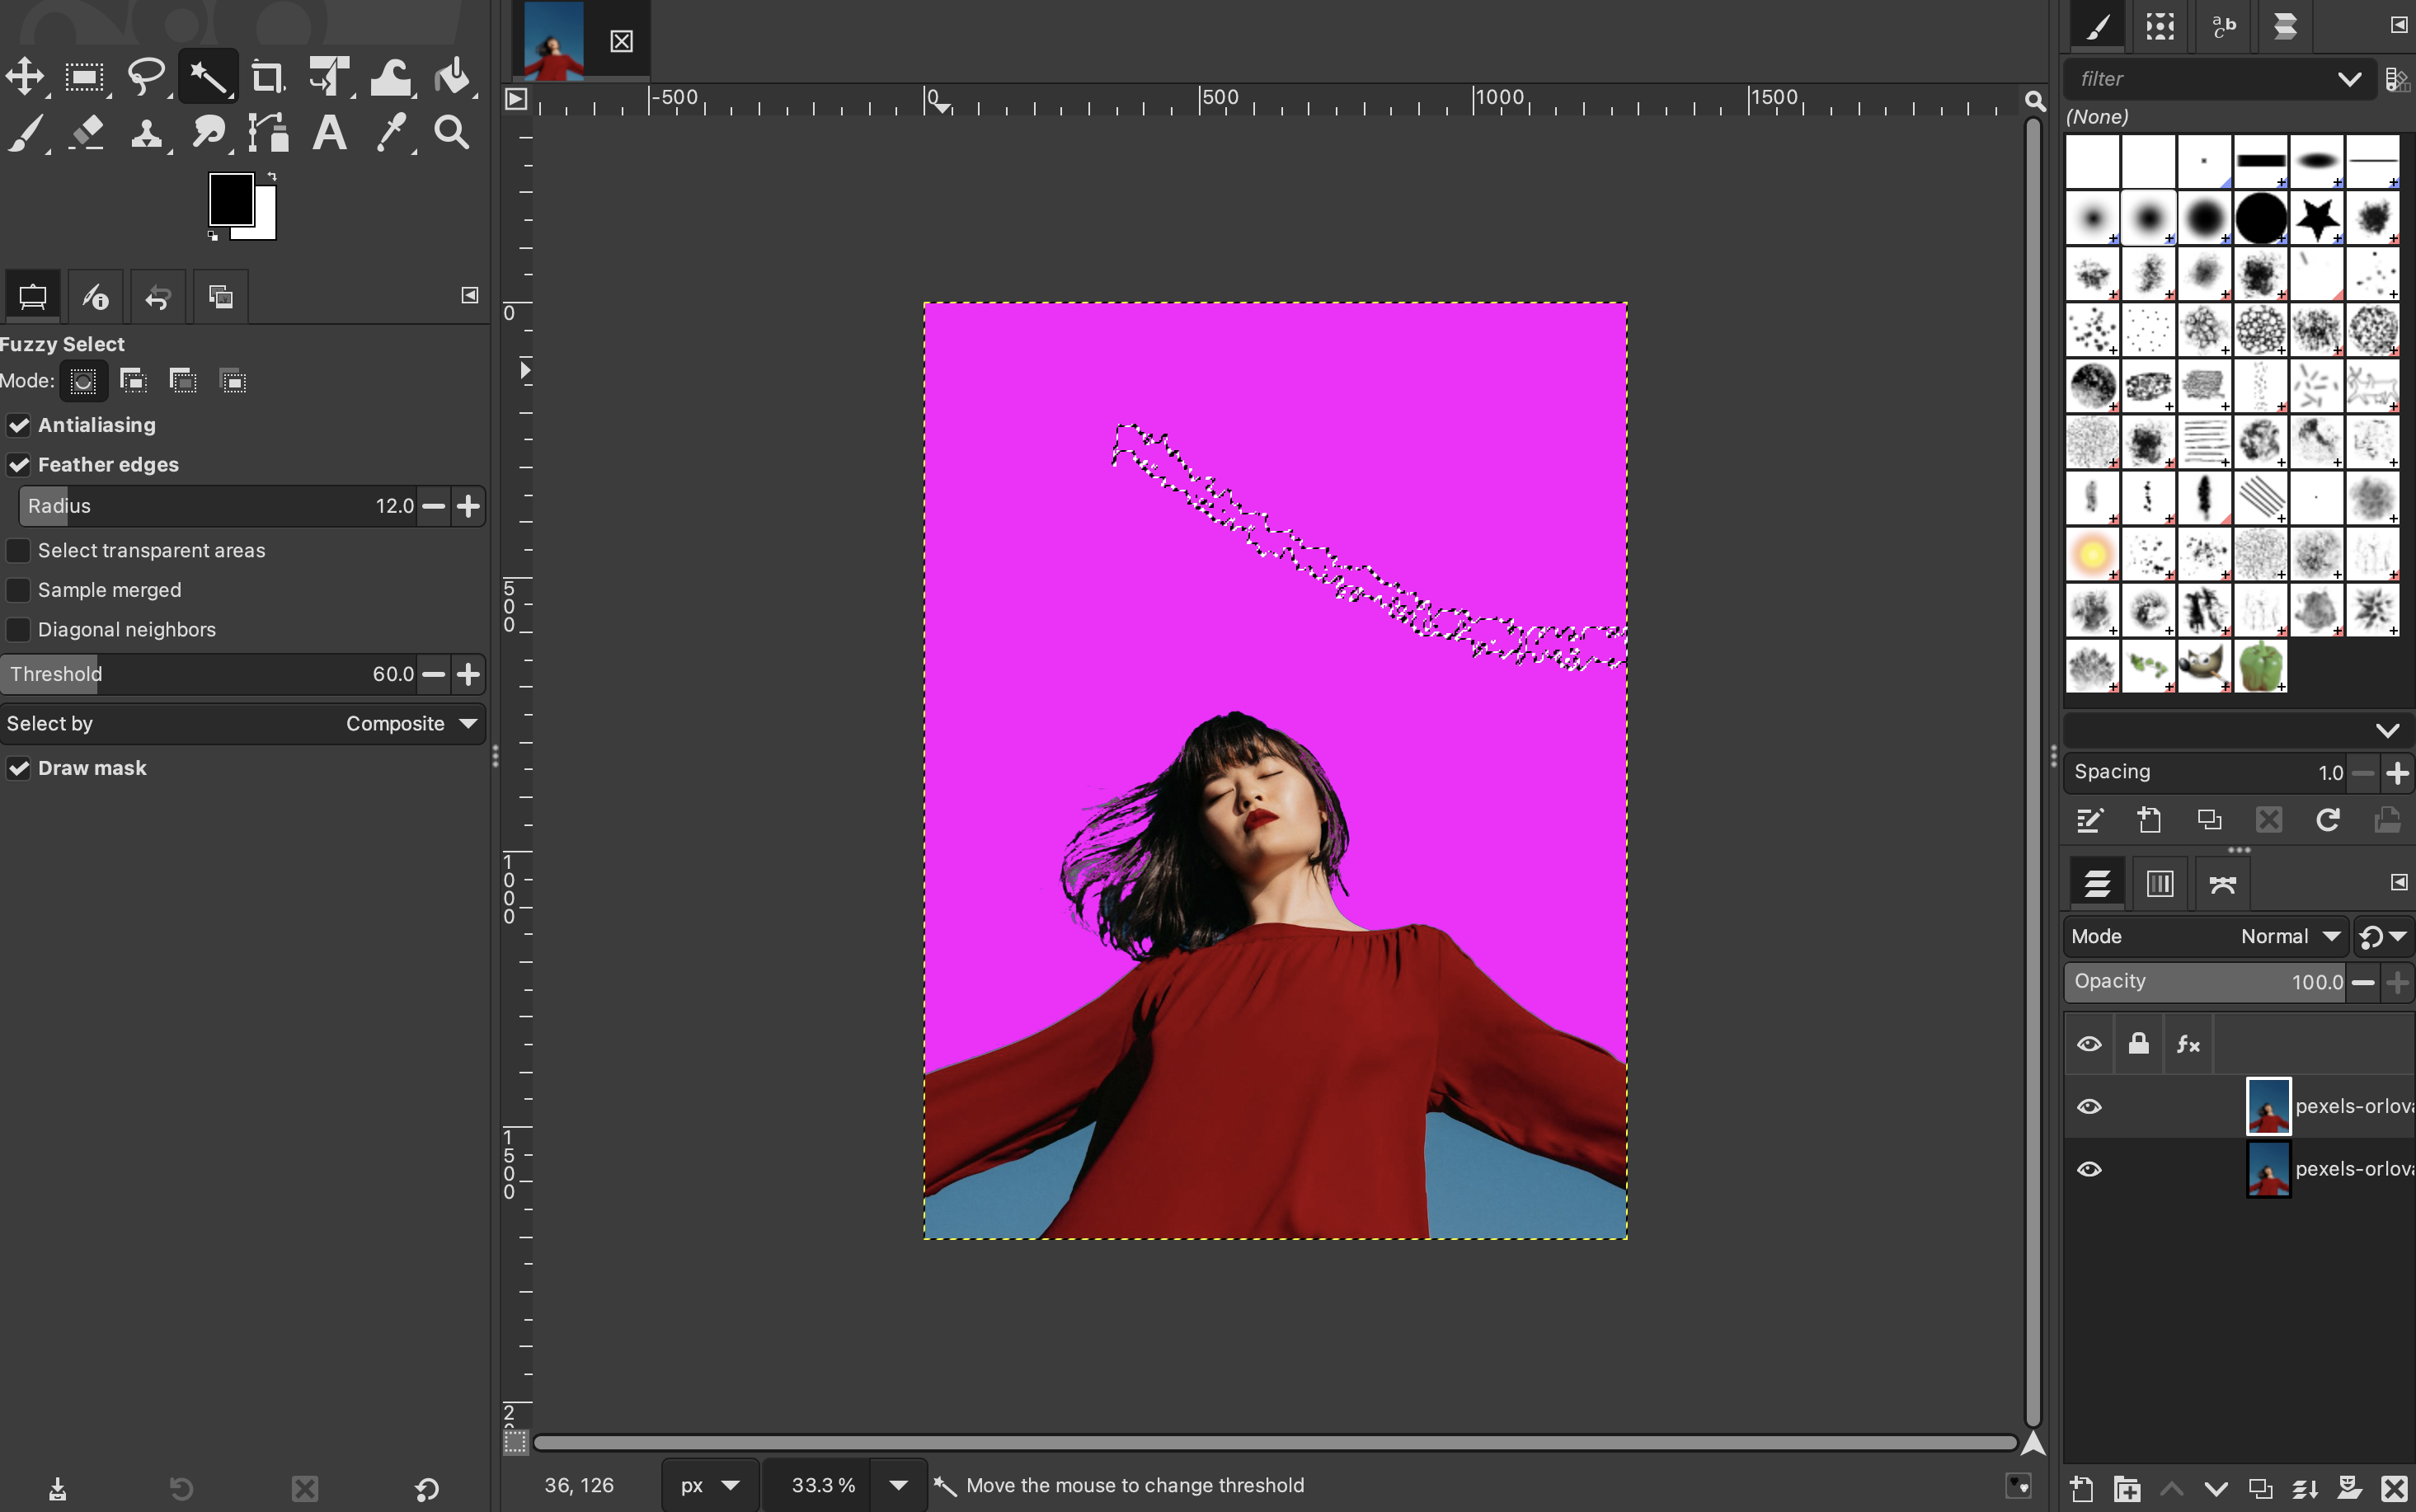Select the Move tool

coord(25,77)
